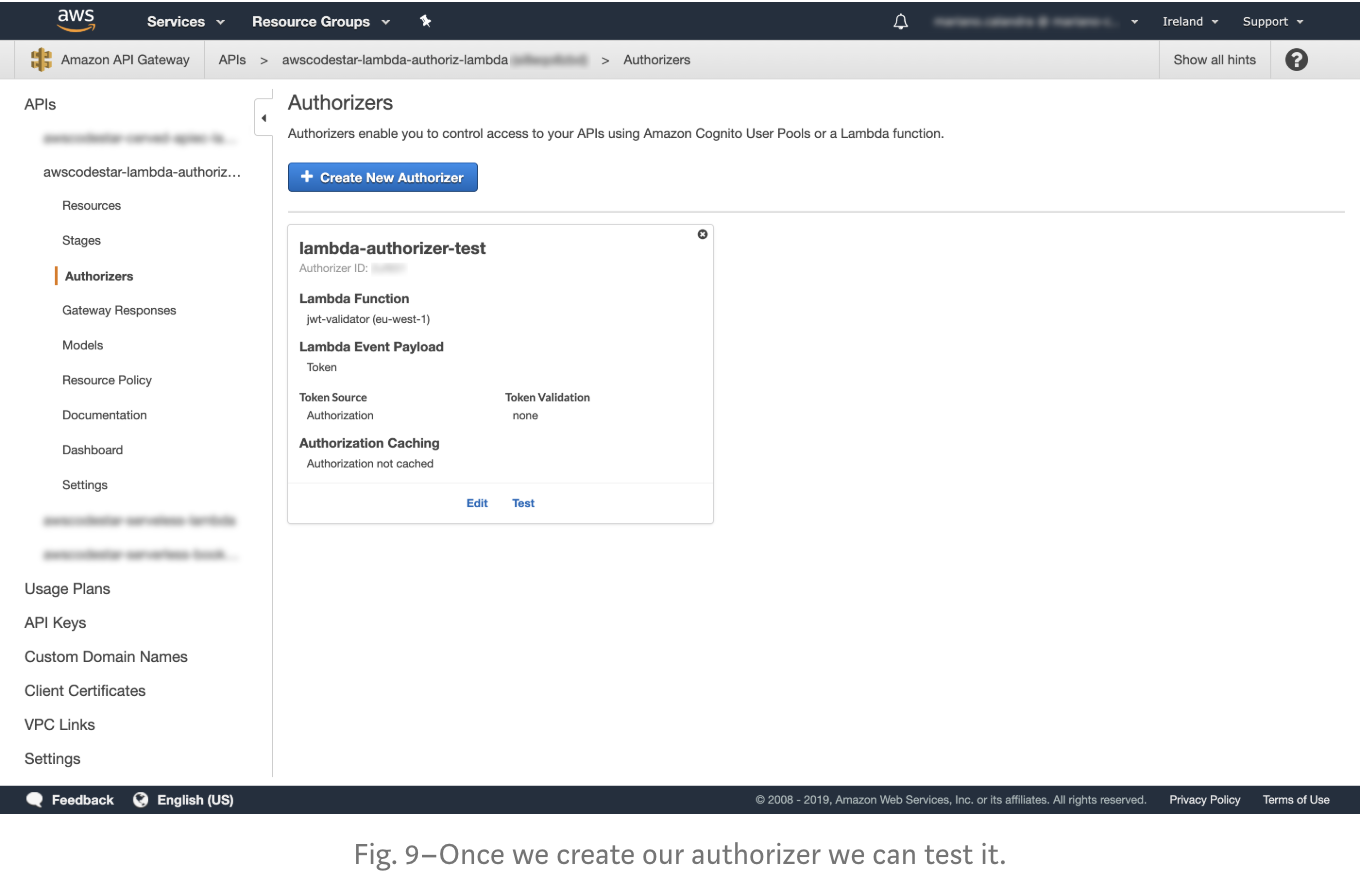
Task: Click the Authorizers breadcrumb text
Action: pos(657,60)
